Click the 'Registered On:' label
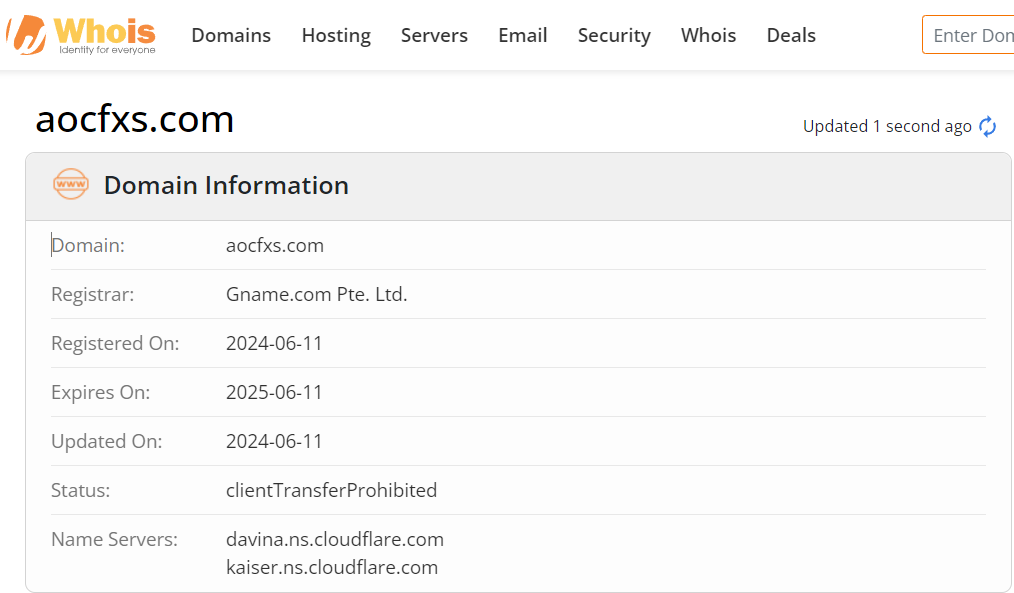The width and height of the screenshot is (1014, 593). point(115,343)
